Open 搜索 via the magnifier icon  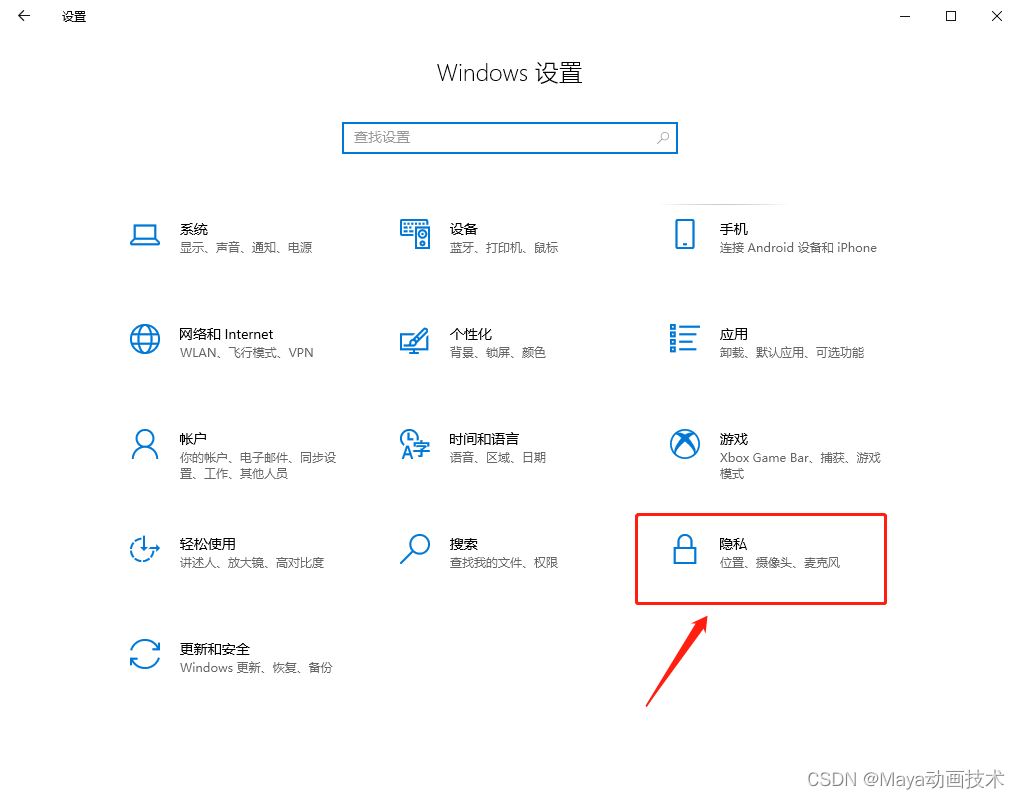(415, 551)
